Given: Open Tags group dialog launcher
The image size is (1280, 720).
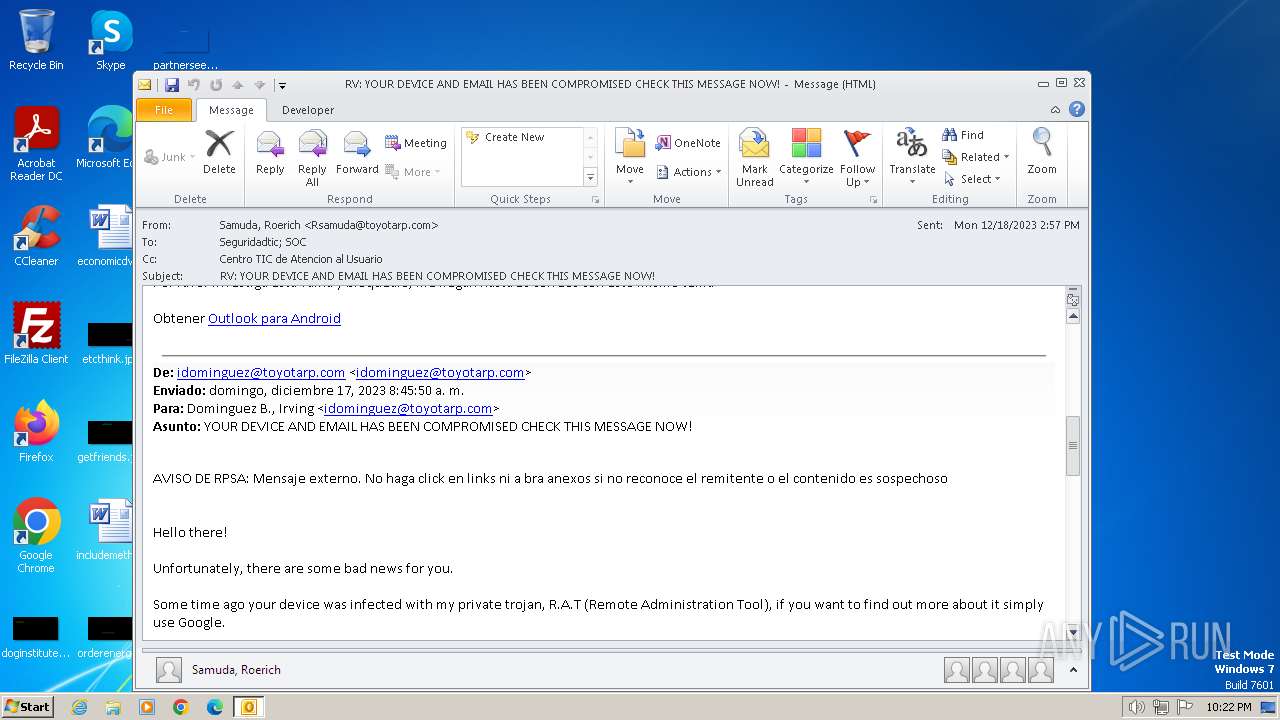Looking at the screenshot, I should [873, 200].
